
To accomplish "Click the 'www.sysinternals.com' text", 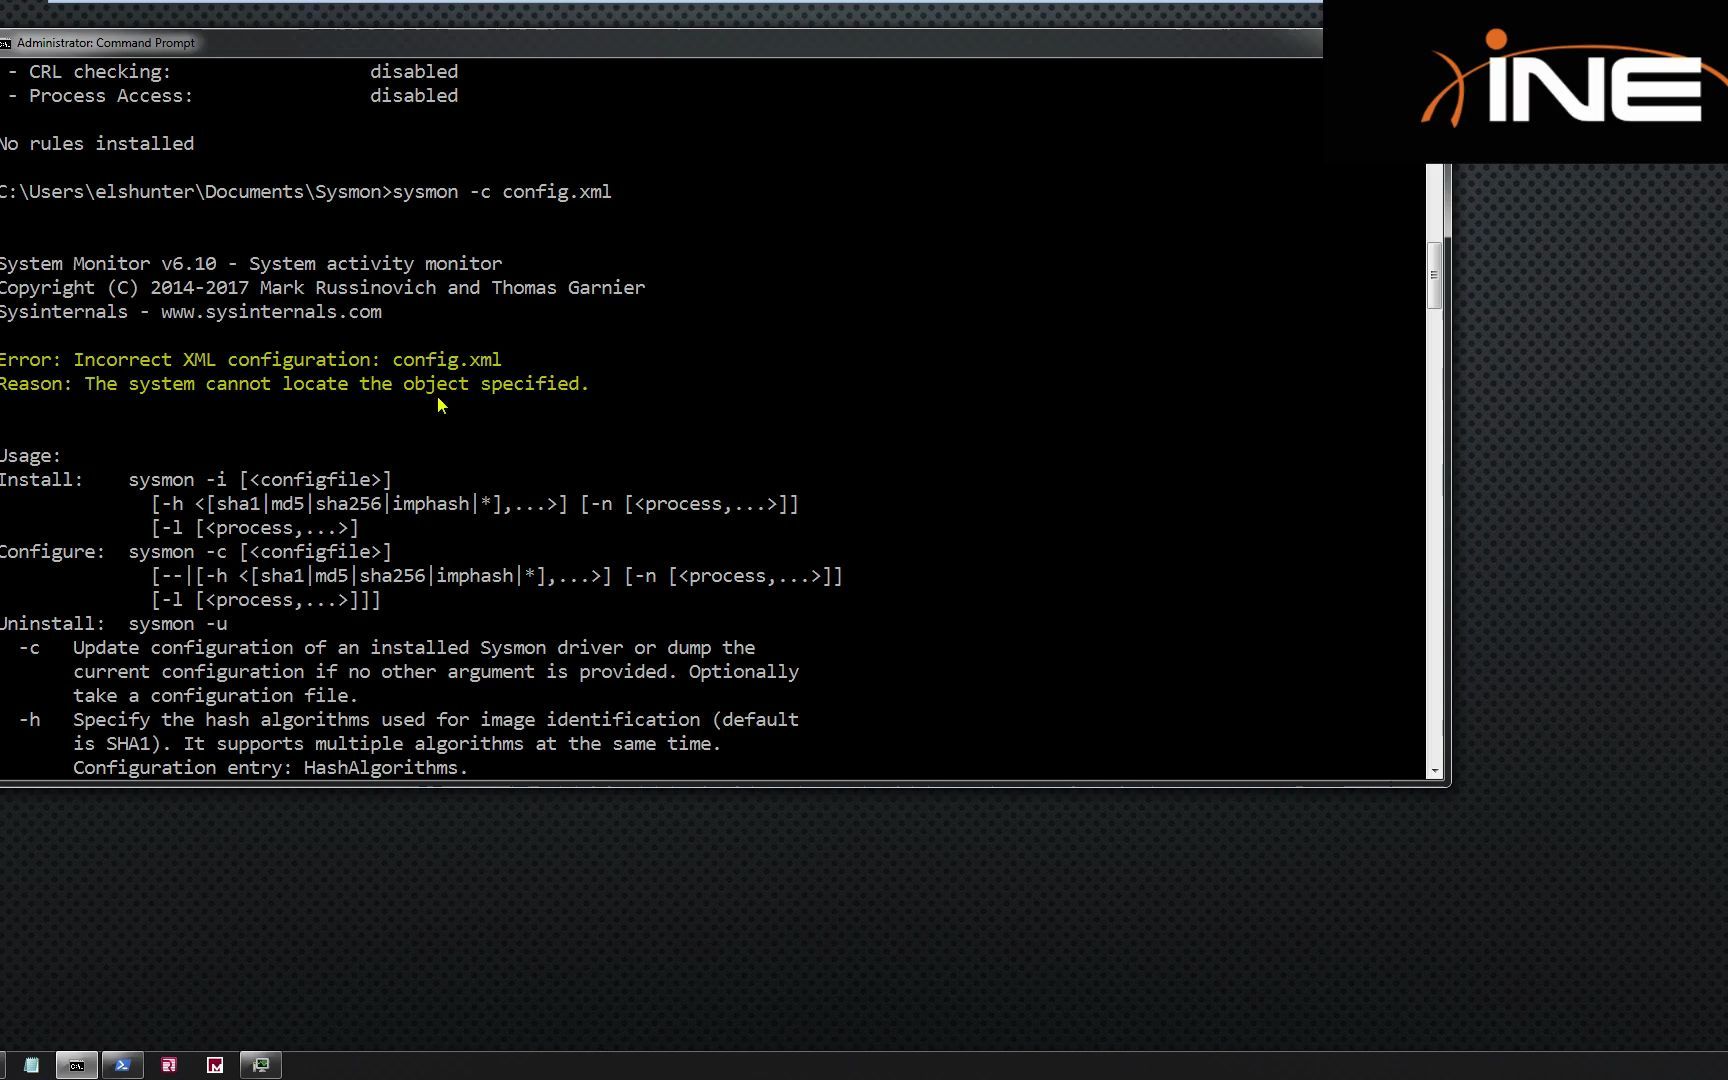I will pyautogui.click(x=271, y=312).
